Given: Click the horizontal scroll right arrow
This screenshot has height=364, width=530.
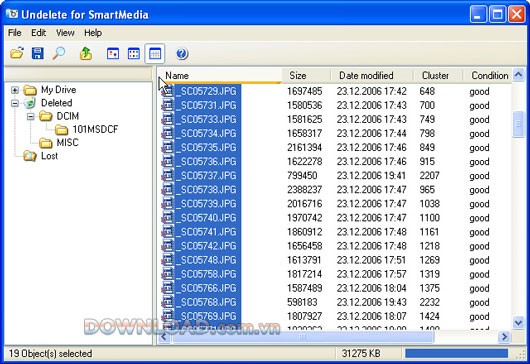Looking at the screenshot, I should click(x=505, y=337).
